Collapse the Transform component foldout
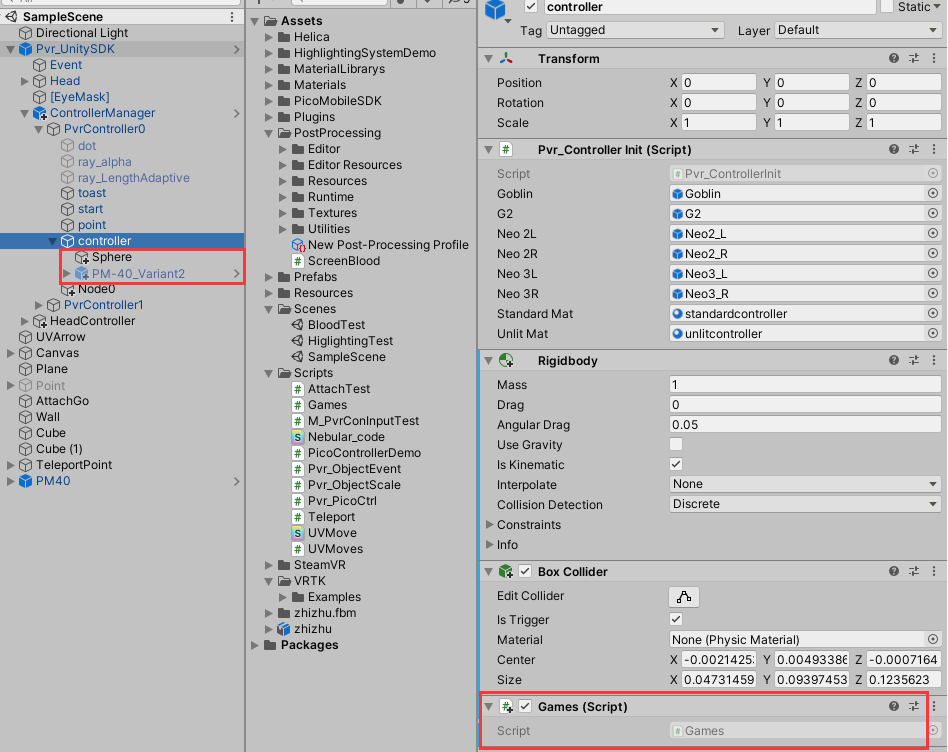This screenshot has height=752, width=948. pos(489,59)
